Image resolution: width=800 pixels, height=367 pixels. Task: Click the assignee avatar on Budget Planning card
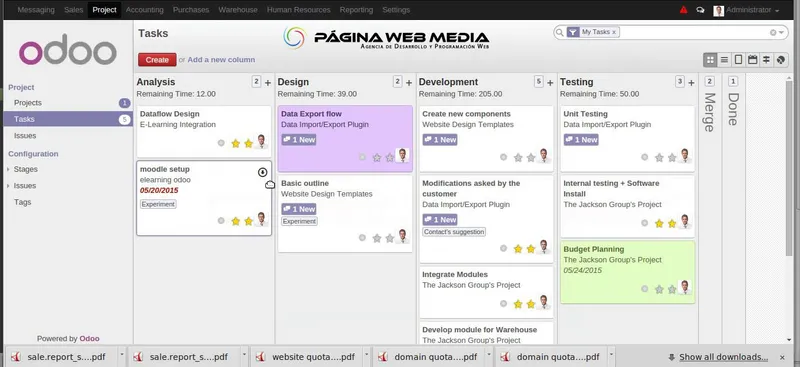(x=685, y=287)
